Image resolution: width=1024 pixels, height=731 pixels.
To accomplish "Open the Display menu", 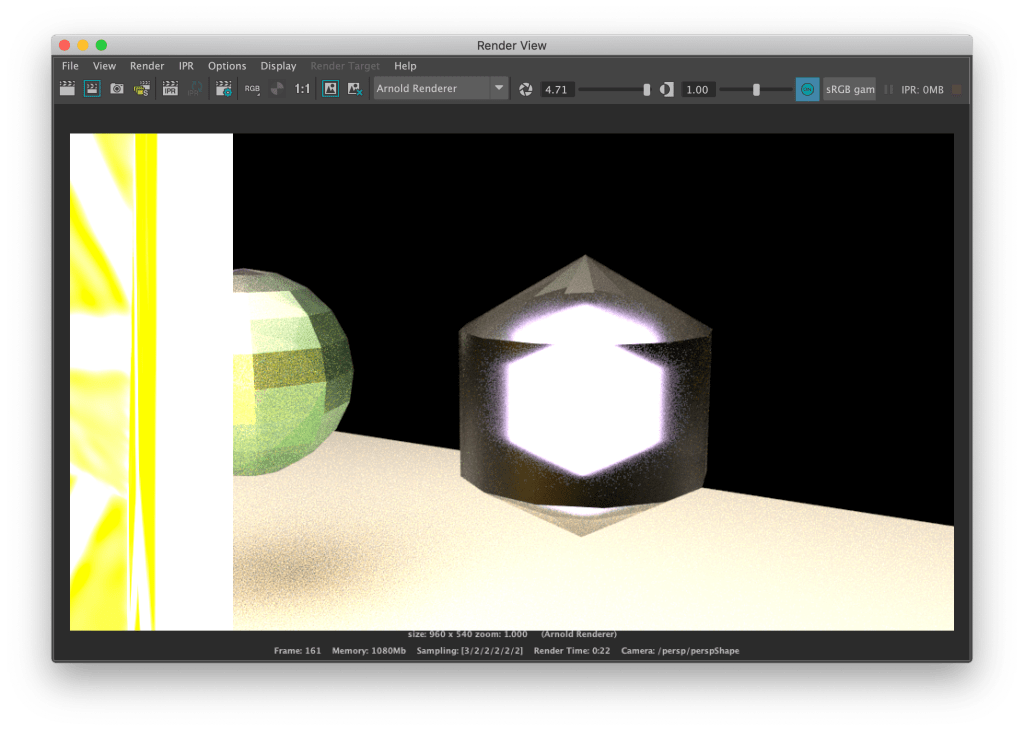I will click(278, 66).
